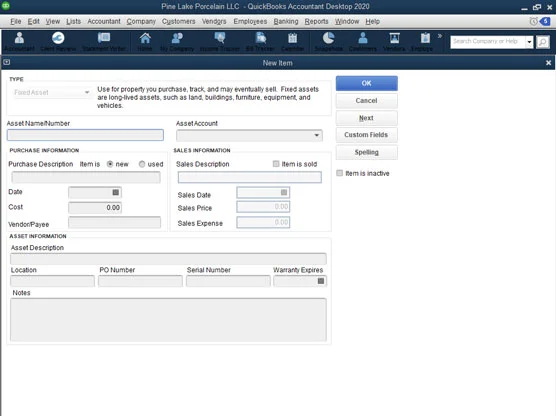Open Bill Tracker icon
556x416 pixels.
pos(260,41)
